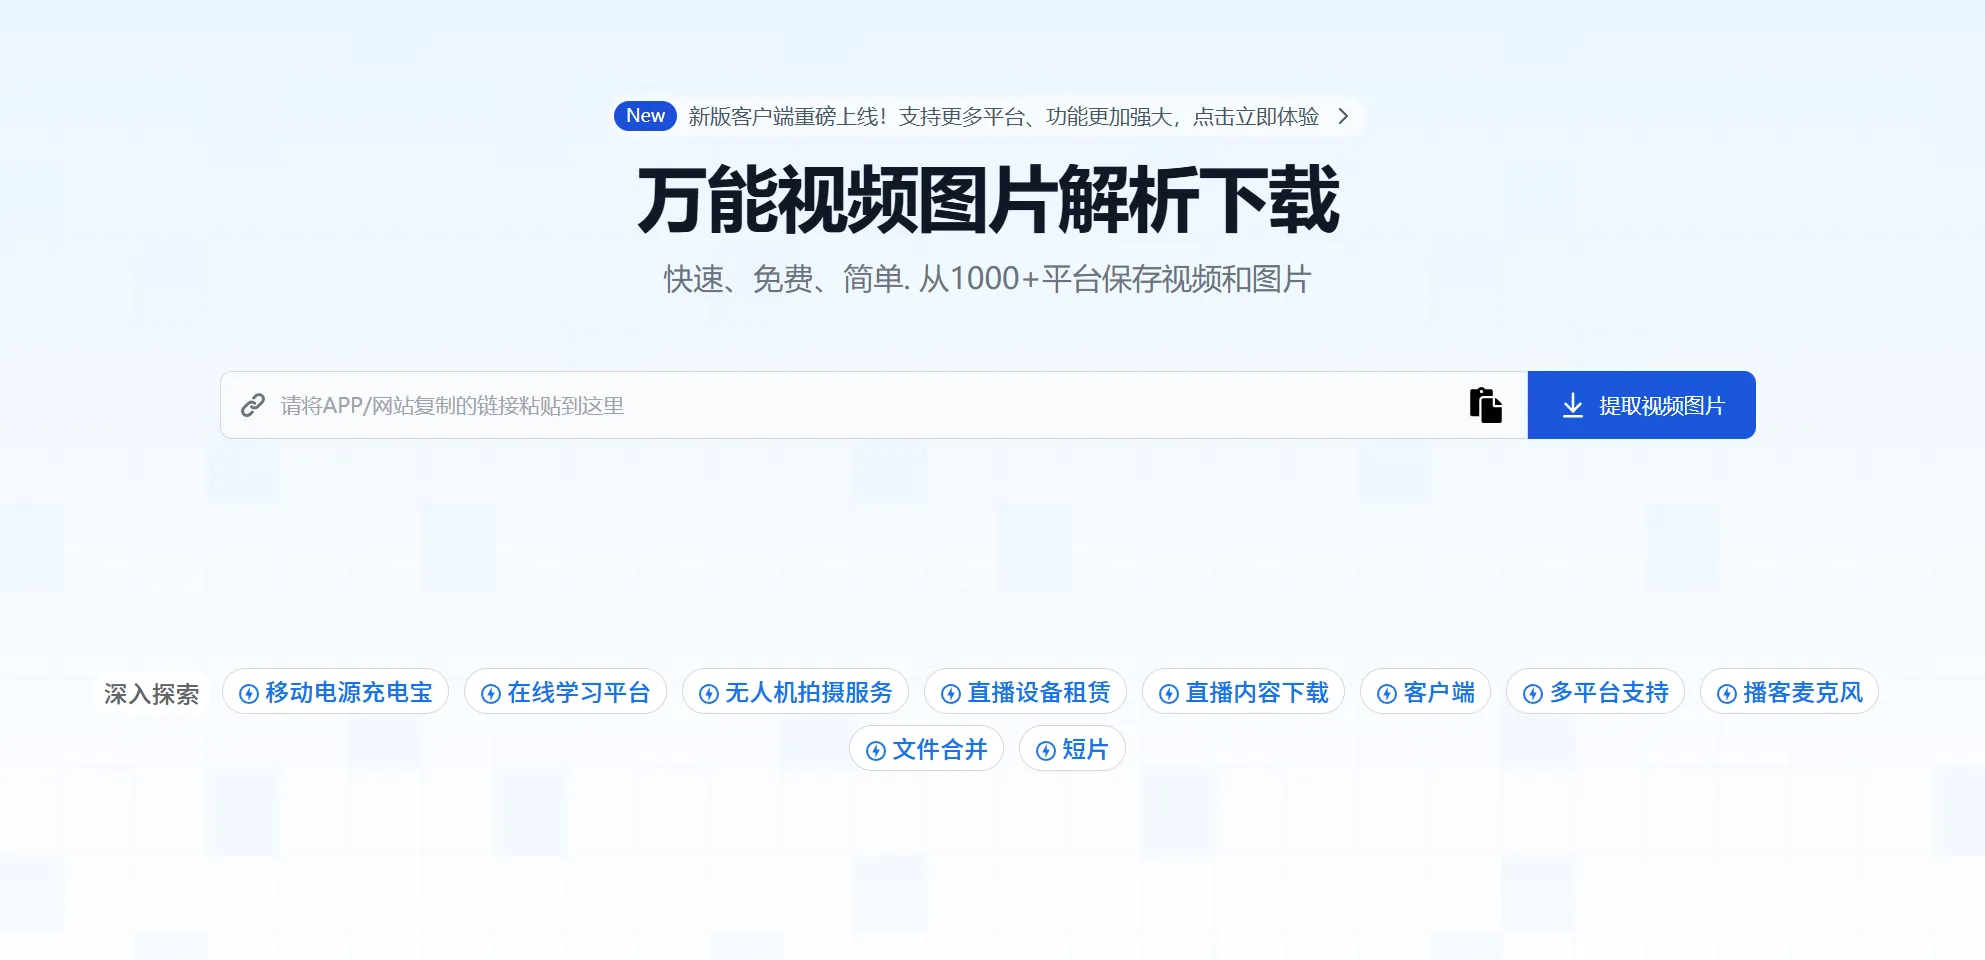Viewport: 1985px width, 960px height.
Task: Click the 提取视频图片 button
Action: click(1641, 404)
